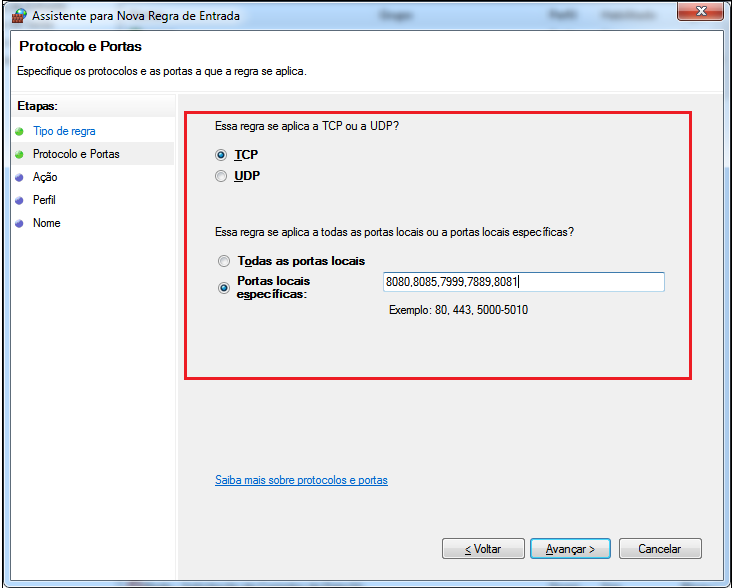Cancel the wizard with 'Cancelar' button
733x588 pixels.
660,549
